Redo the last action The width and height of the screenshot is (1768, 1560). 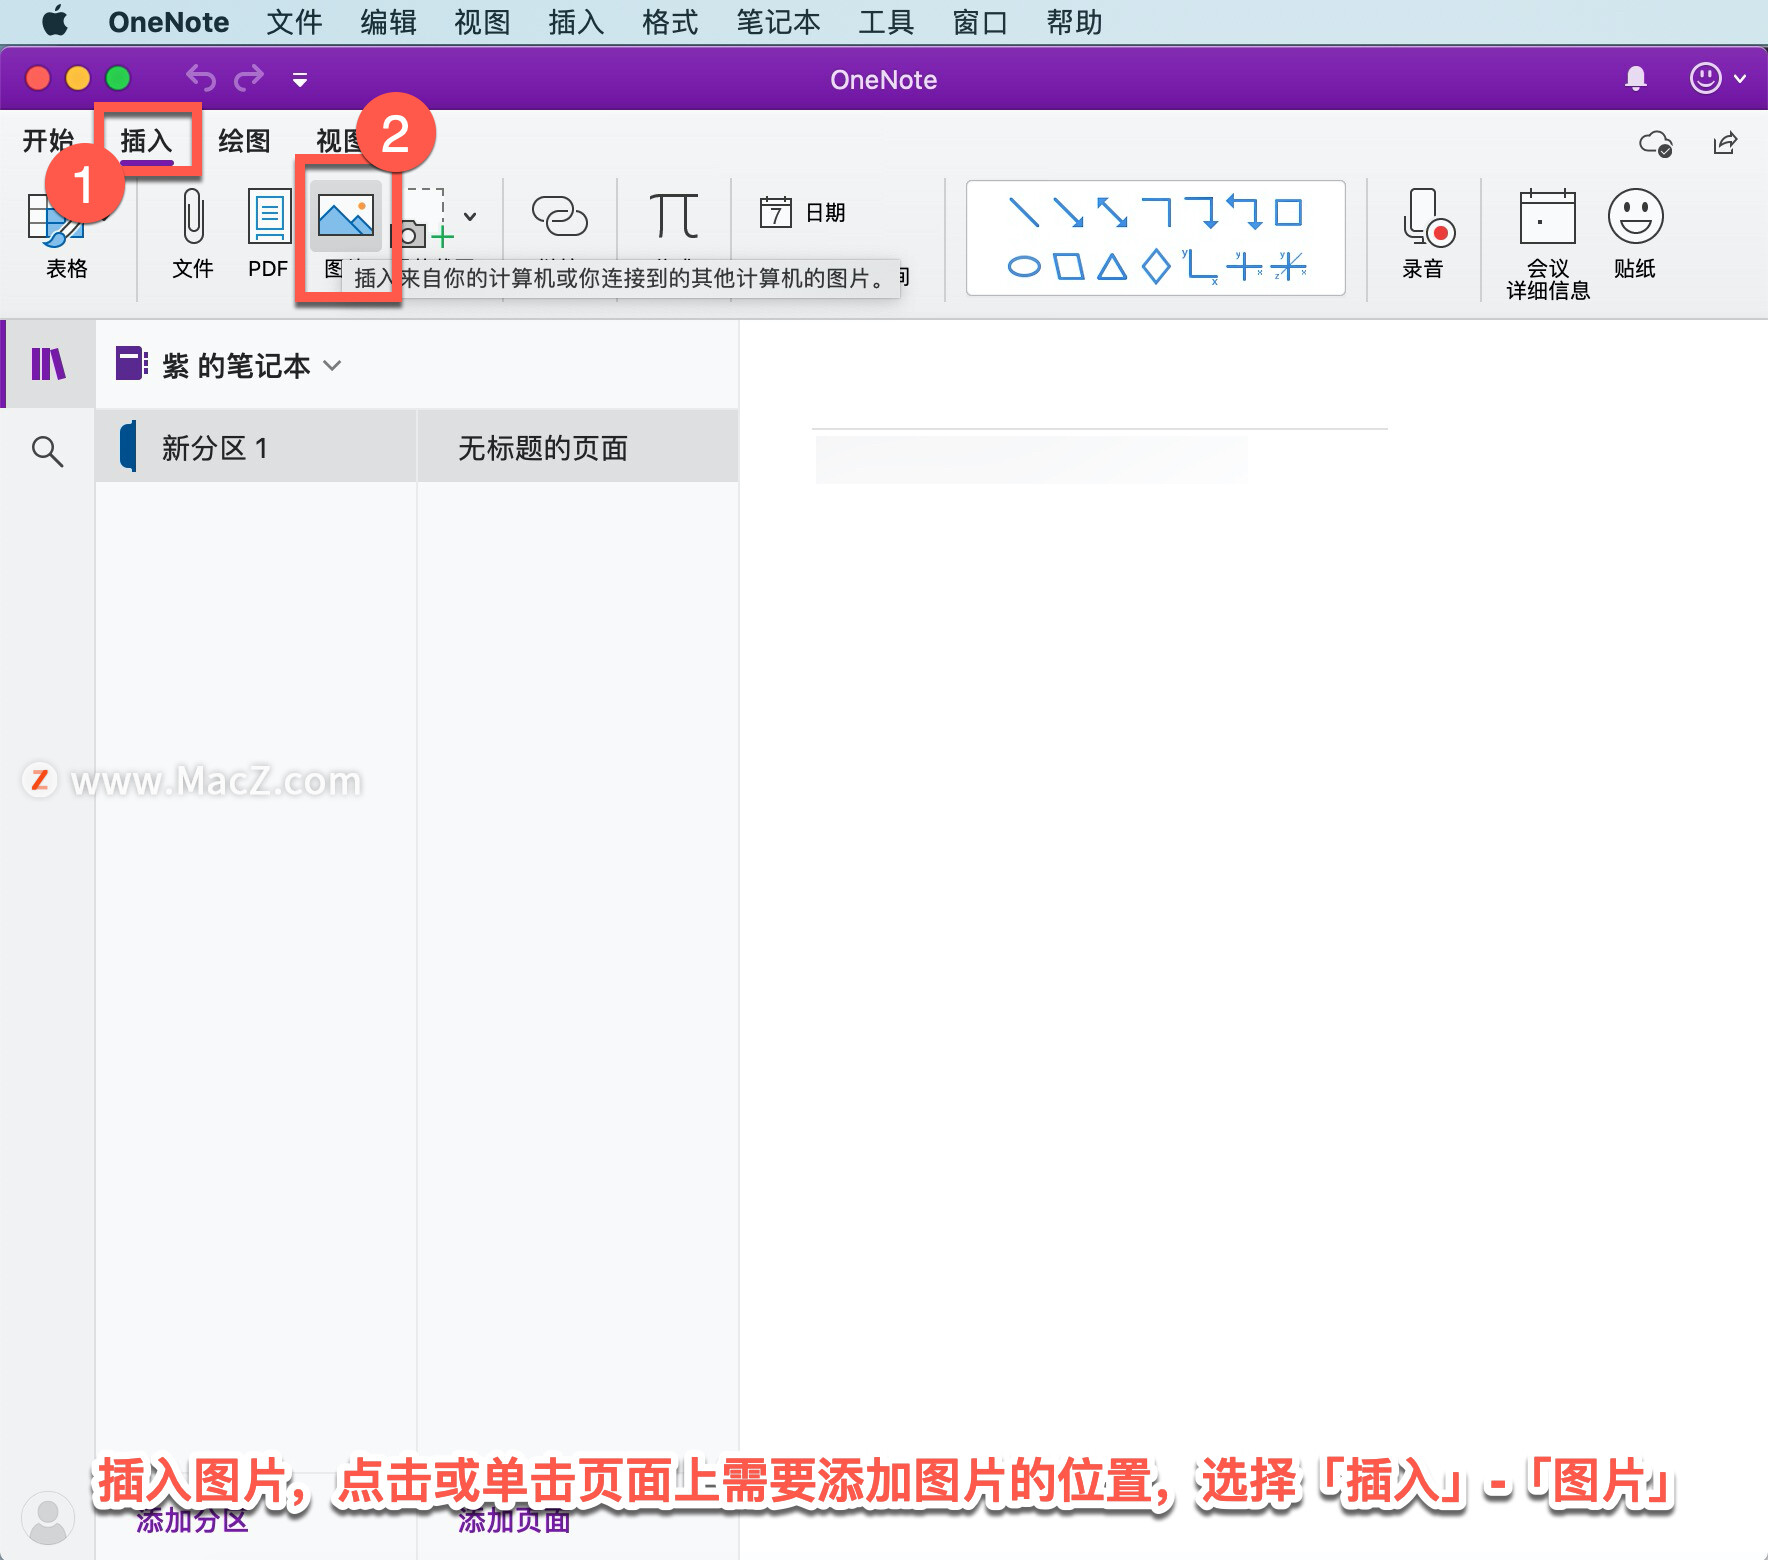pos(249,77)
